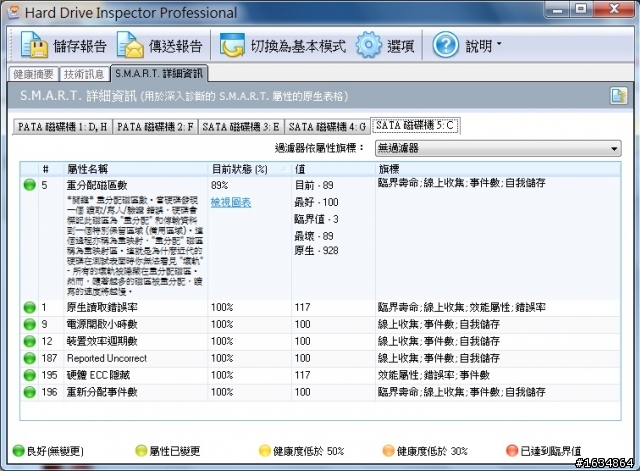
Task: Select SATA 磁碟機 3: E tab
Action: click(x=241, y=127)
